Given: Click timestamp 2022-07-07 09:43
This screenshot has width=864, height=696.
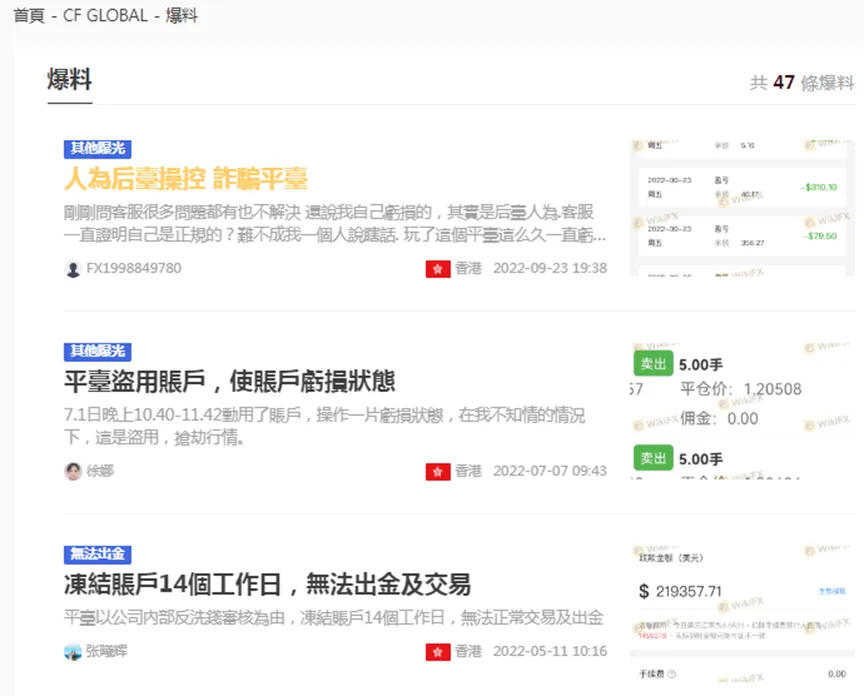Looking at the screenshot, I should click(550, 471).
